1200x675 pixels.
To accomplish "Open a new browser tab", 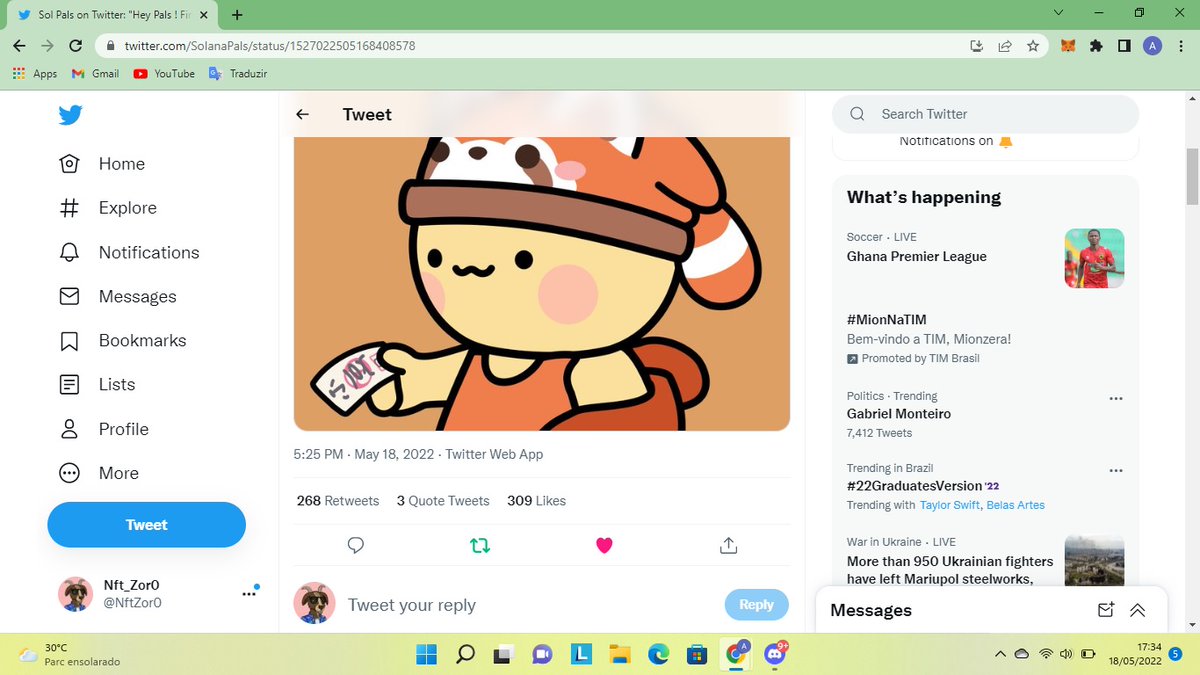I will coord(237,15).
